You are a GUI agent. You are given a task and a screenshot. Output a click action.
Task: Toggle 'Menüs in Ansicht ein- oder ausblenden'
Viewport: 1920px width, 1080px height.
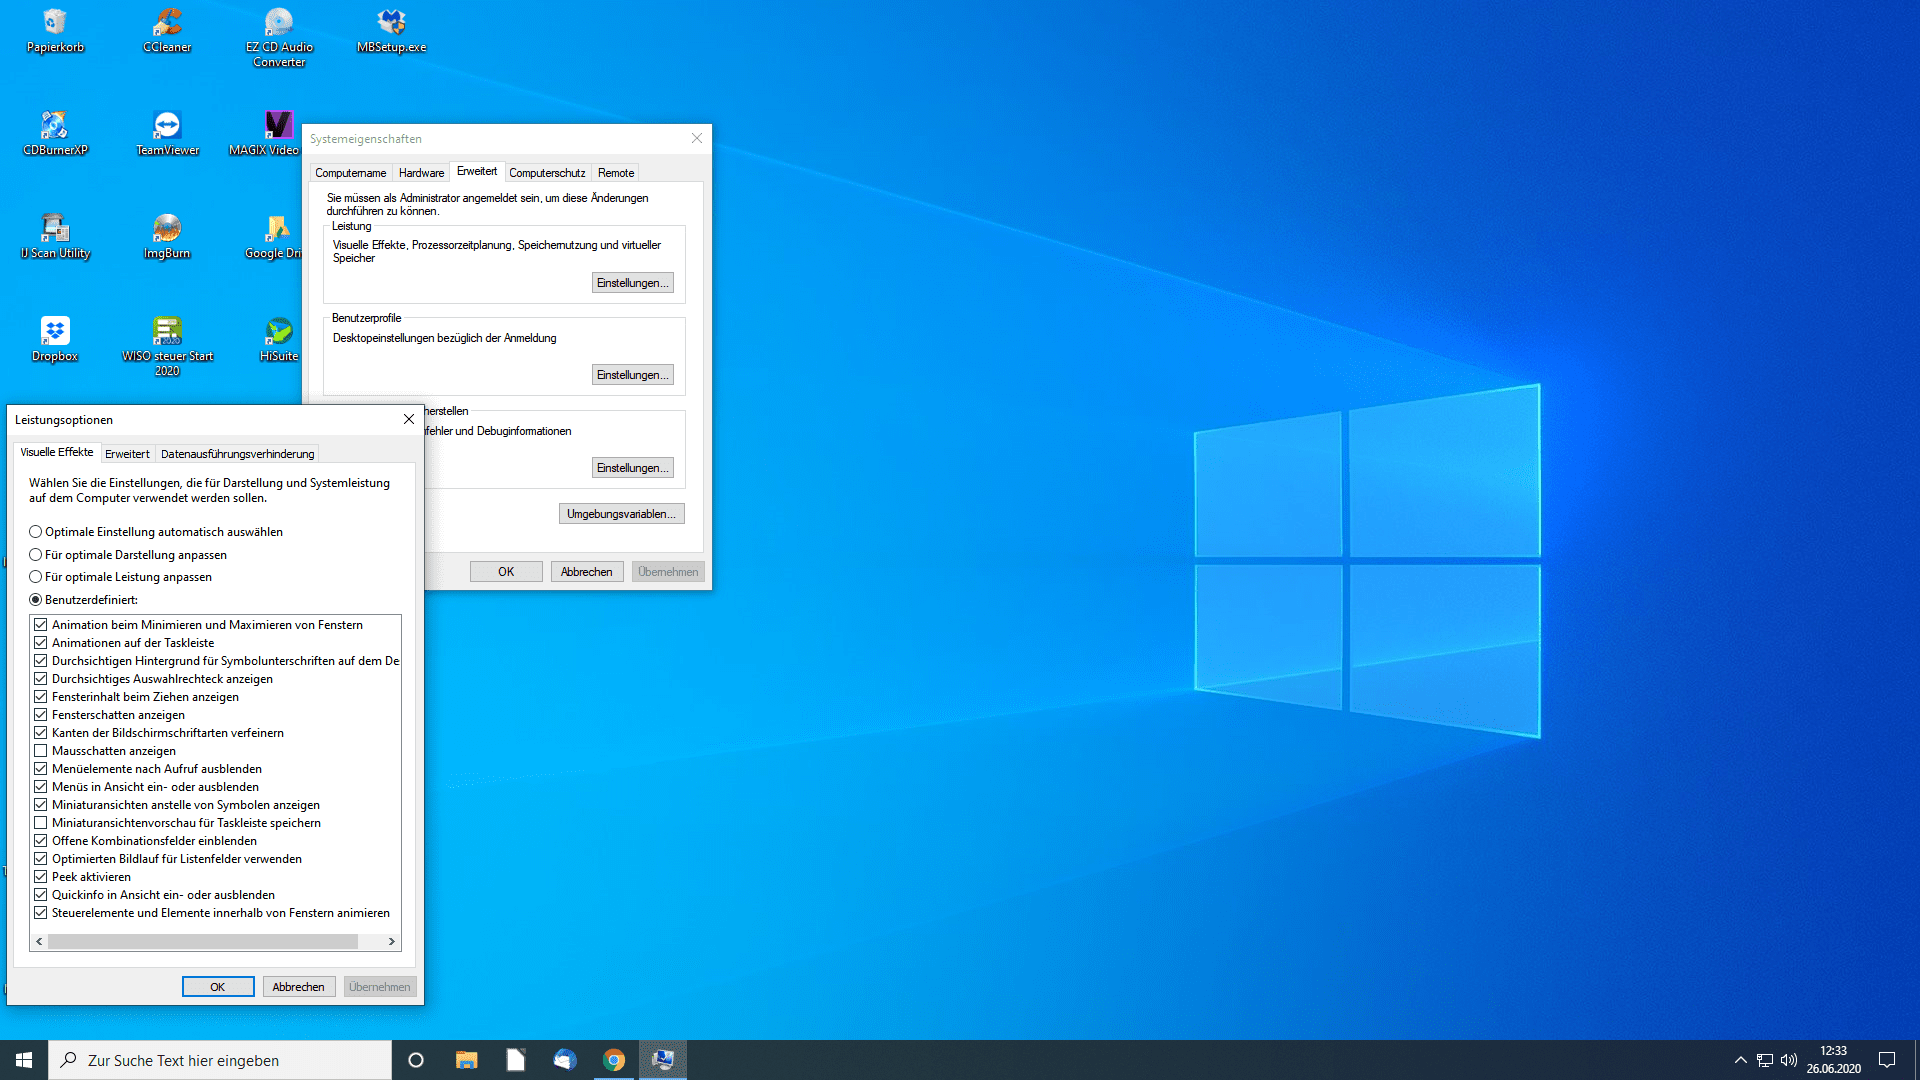(x=41, y=787)
